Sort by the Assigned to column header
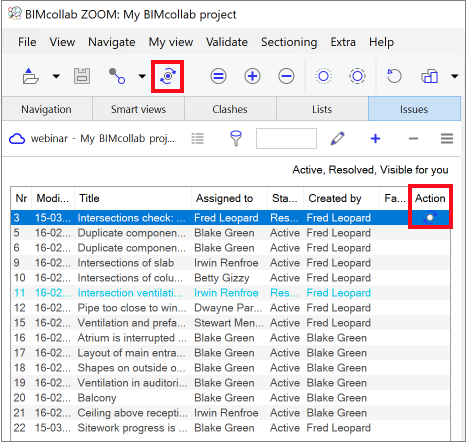 point(230,198)
